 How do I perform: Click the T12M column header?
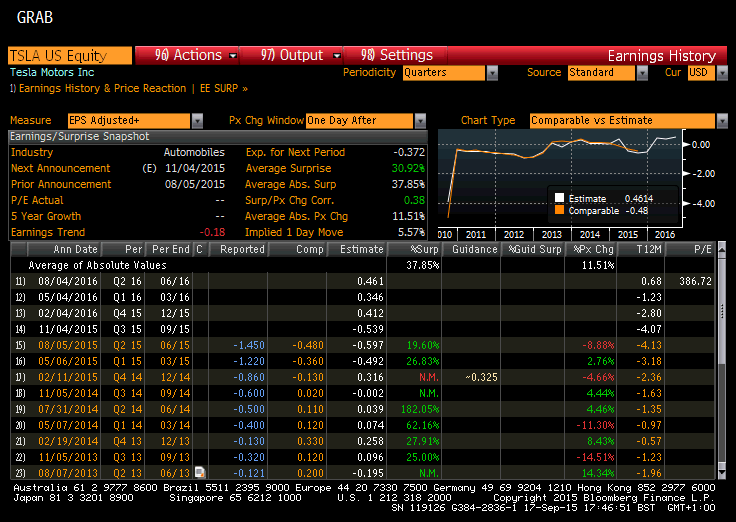tap(640, 249)
